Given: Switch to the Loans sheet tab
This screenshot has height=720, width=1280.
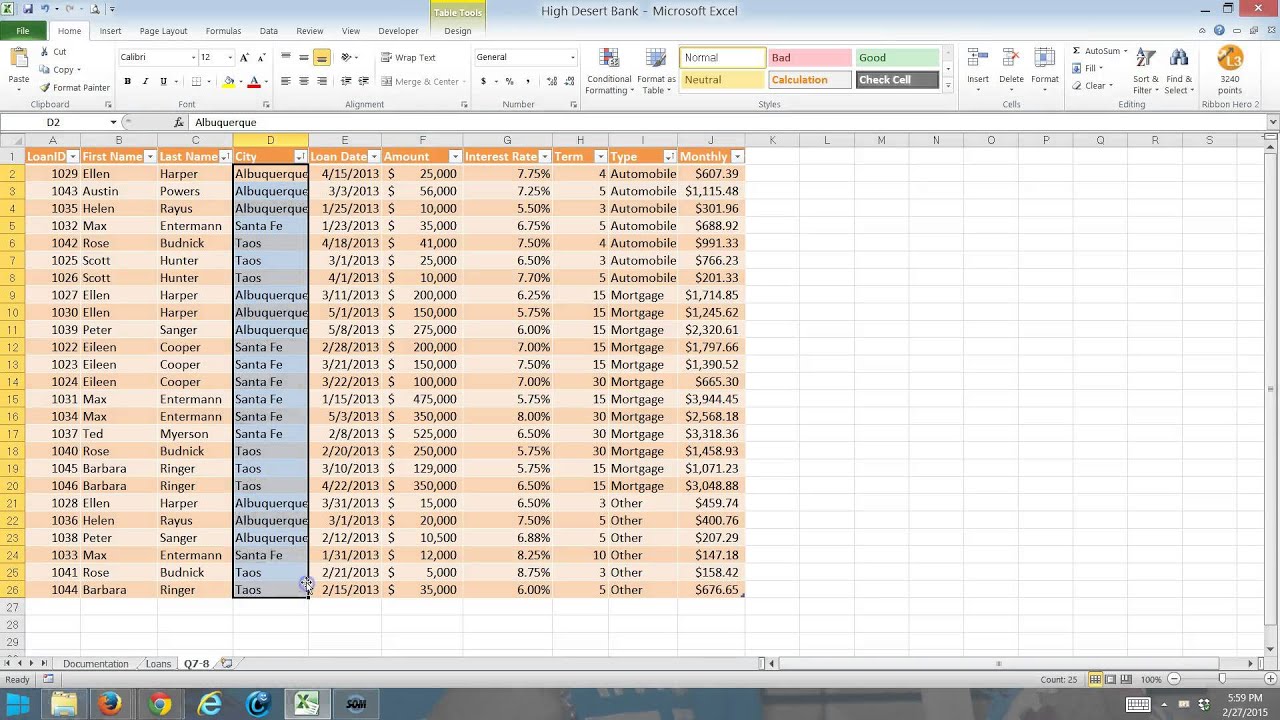Looking at the screenshot, I should (158, 664).
